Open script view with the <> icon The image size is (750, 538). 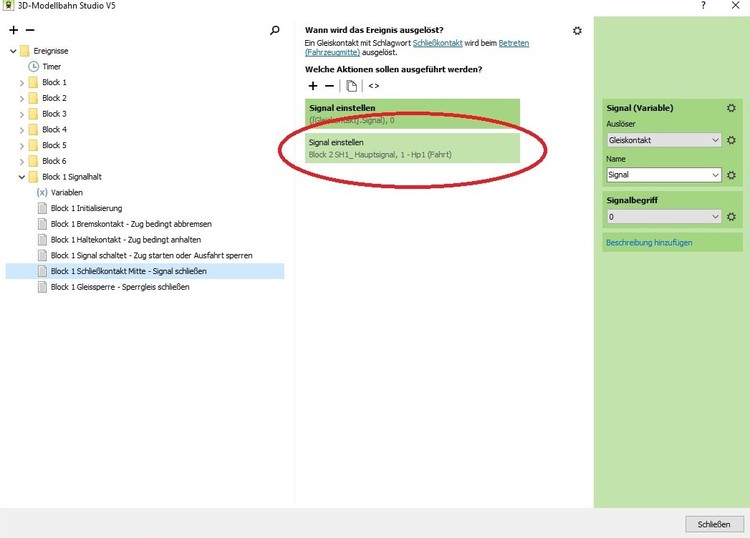(x=374, y=86)
